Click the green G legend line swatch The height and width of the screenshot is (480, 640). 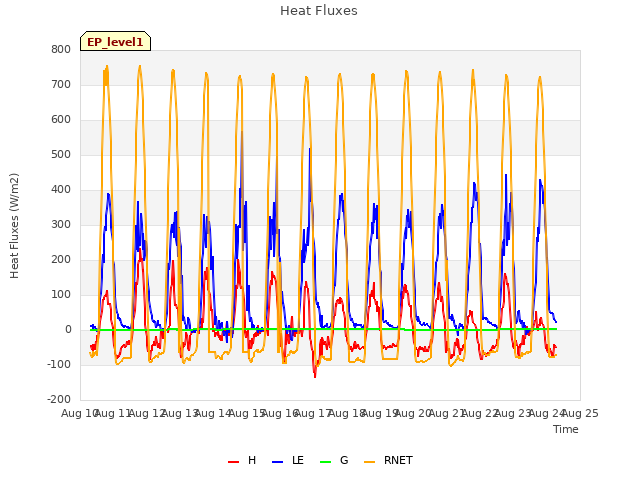tap(325, 462)
